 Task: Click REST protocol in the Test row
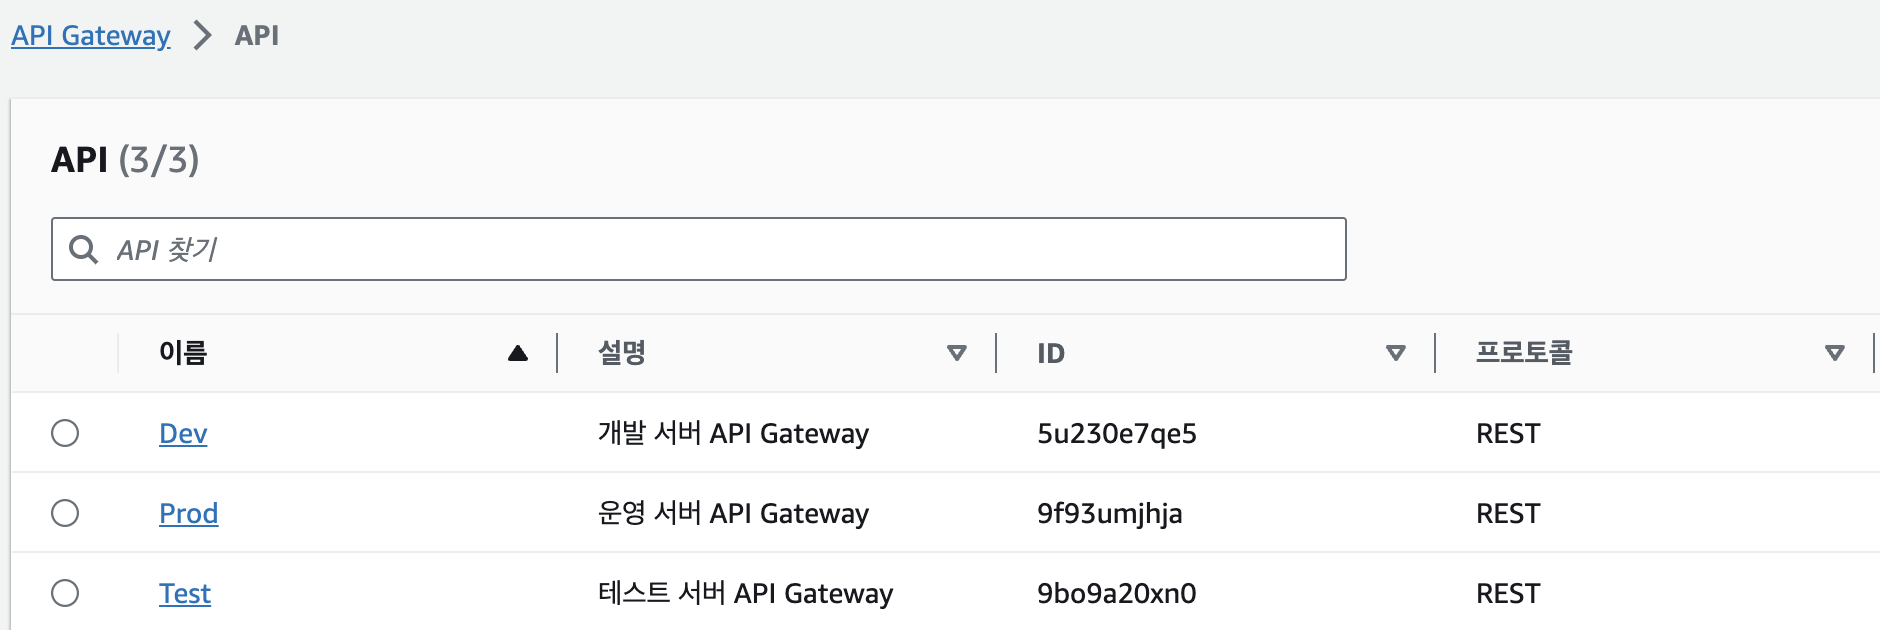(x=1508, y=593)
